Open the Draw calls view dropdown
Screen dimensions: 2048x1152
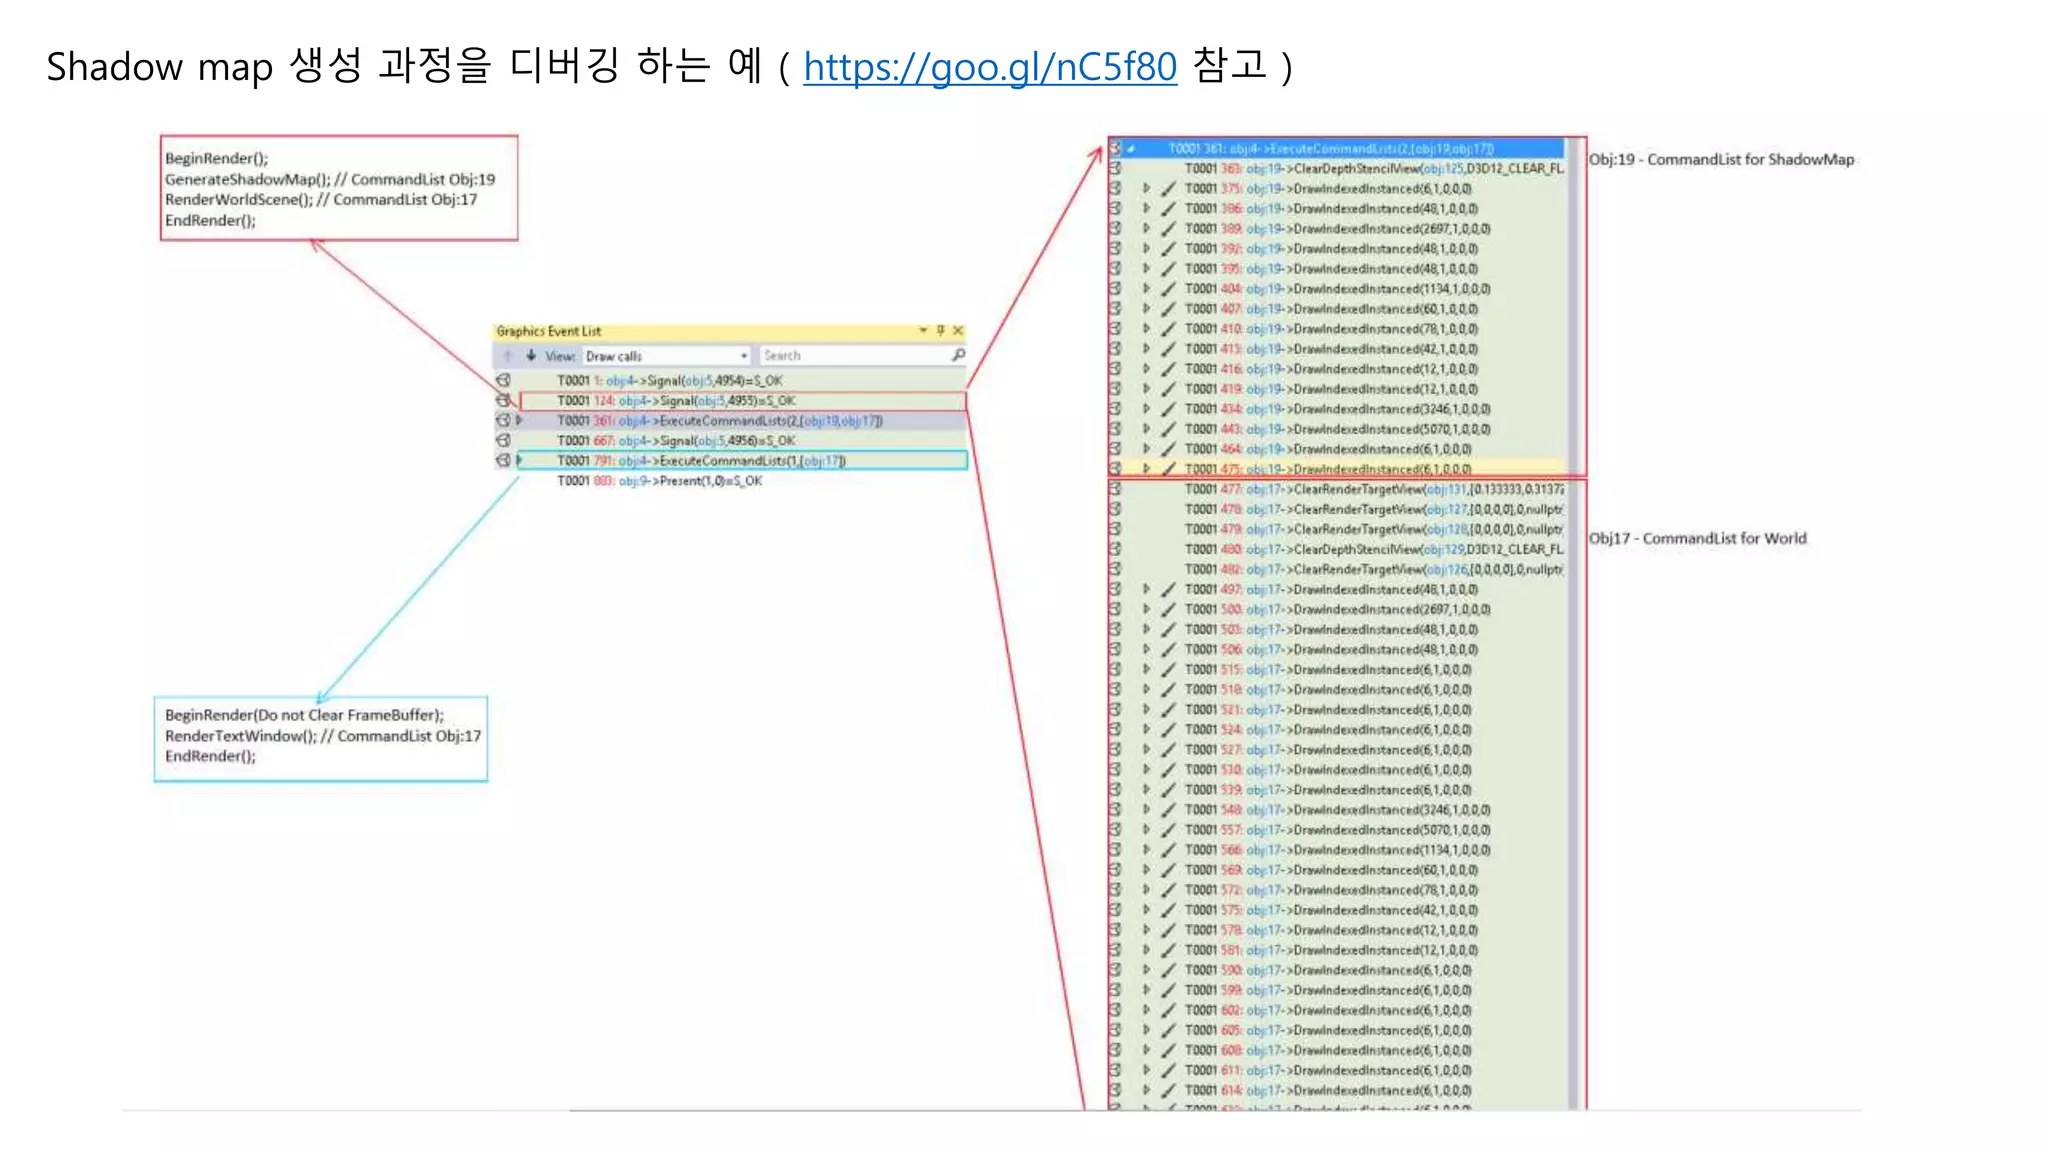pyautogui.click(x=742, y=356)
